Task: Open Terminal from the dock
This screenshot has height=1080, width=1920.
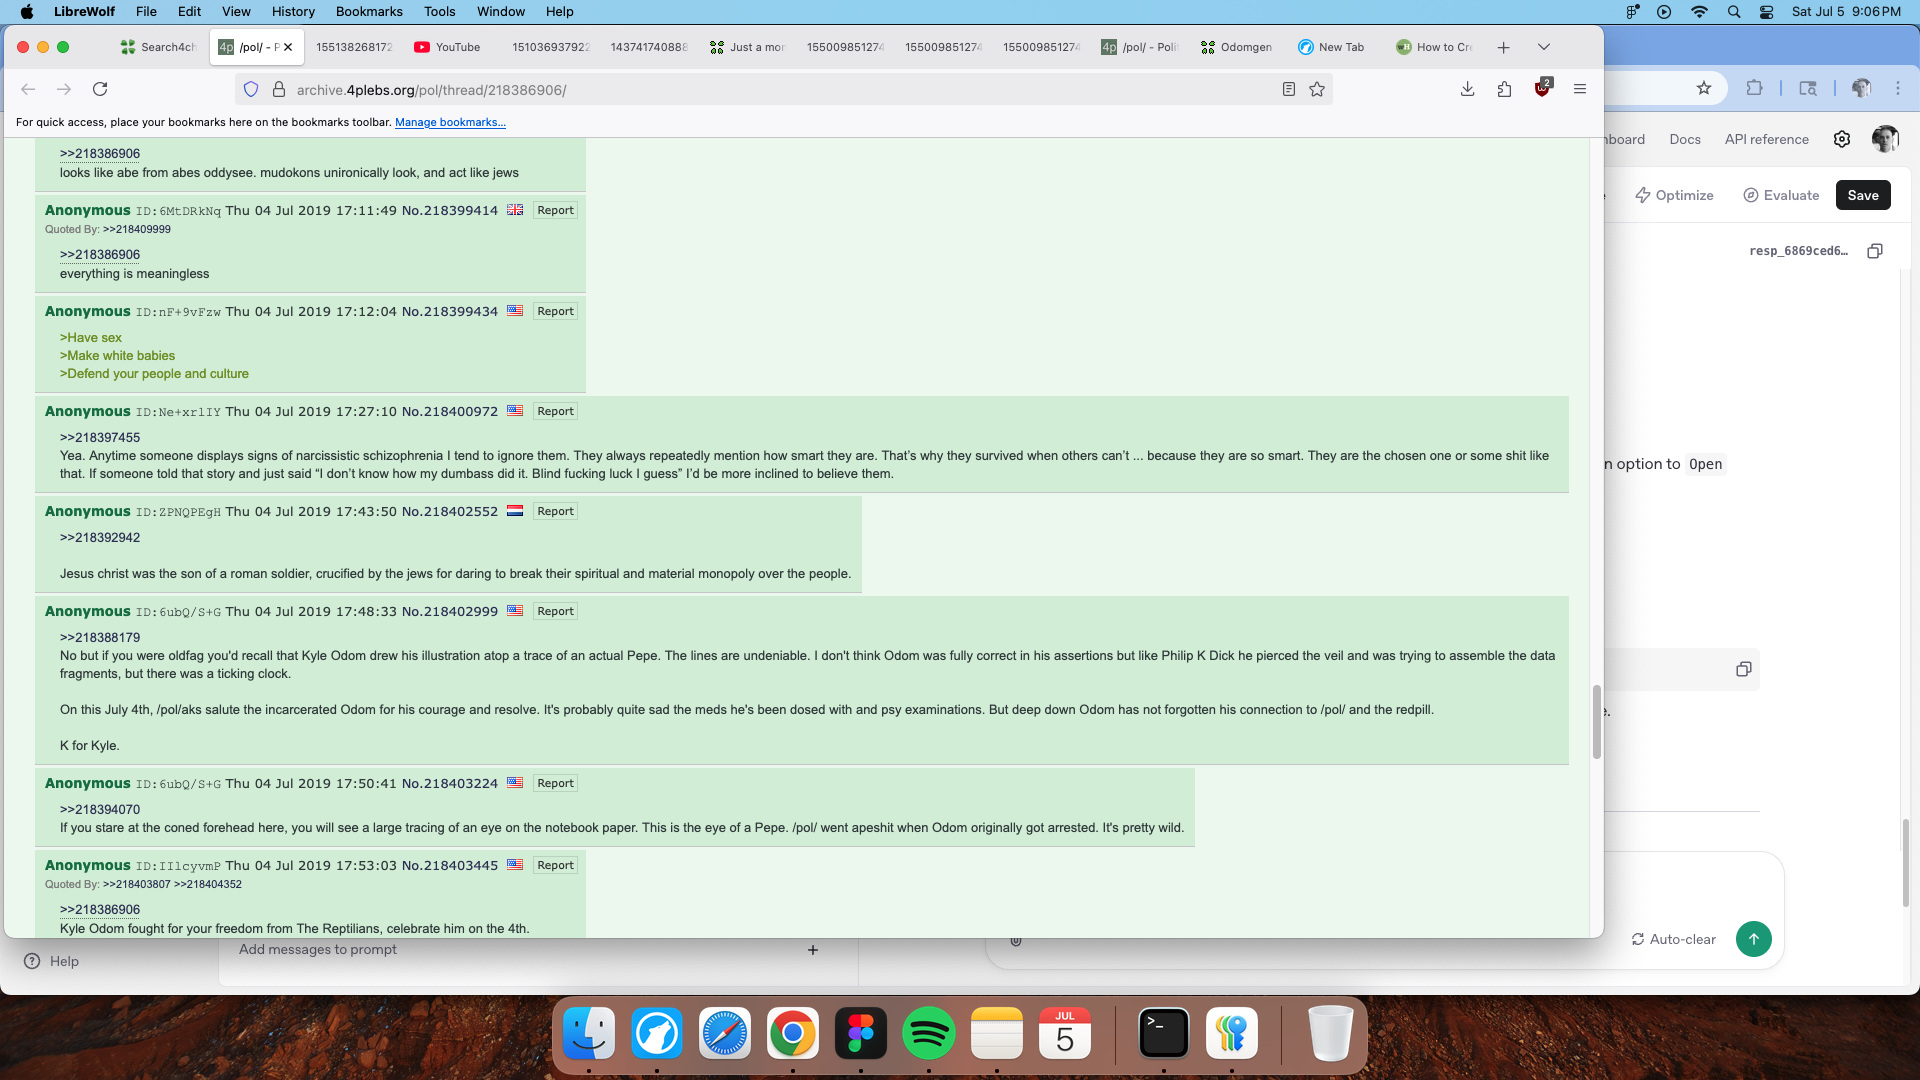Action: pyautogui.click(x=1164, y=1033)
